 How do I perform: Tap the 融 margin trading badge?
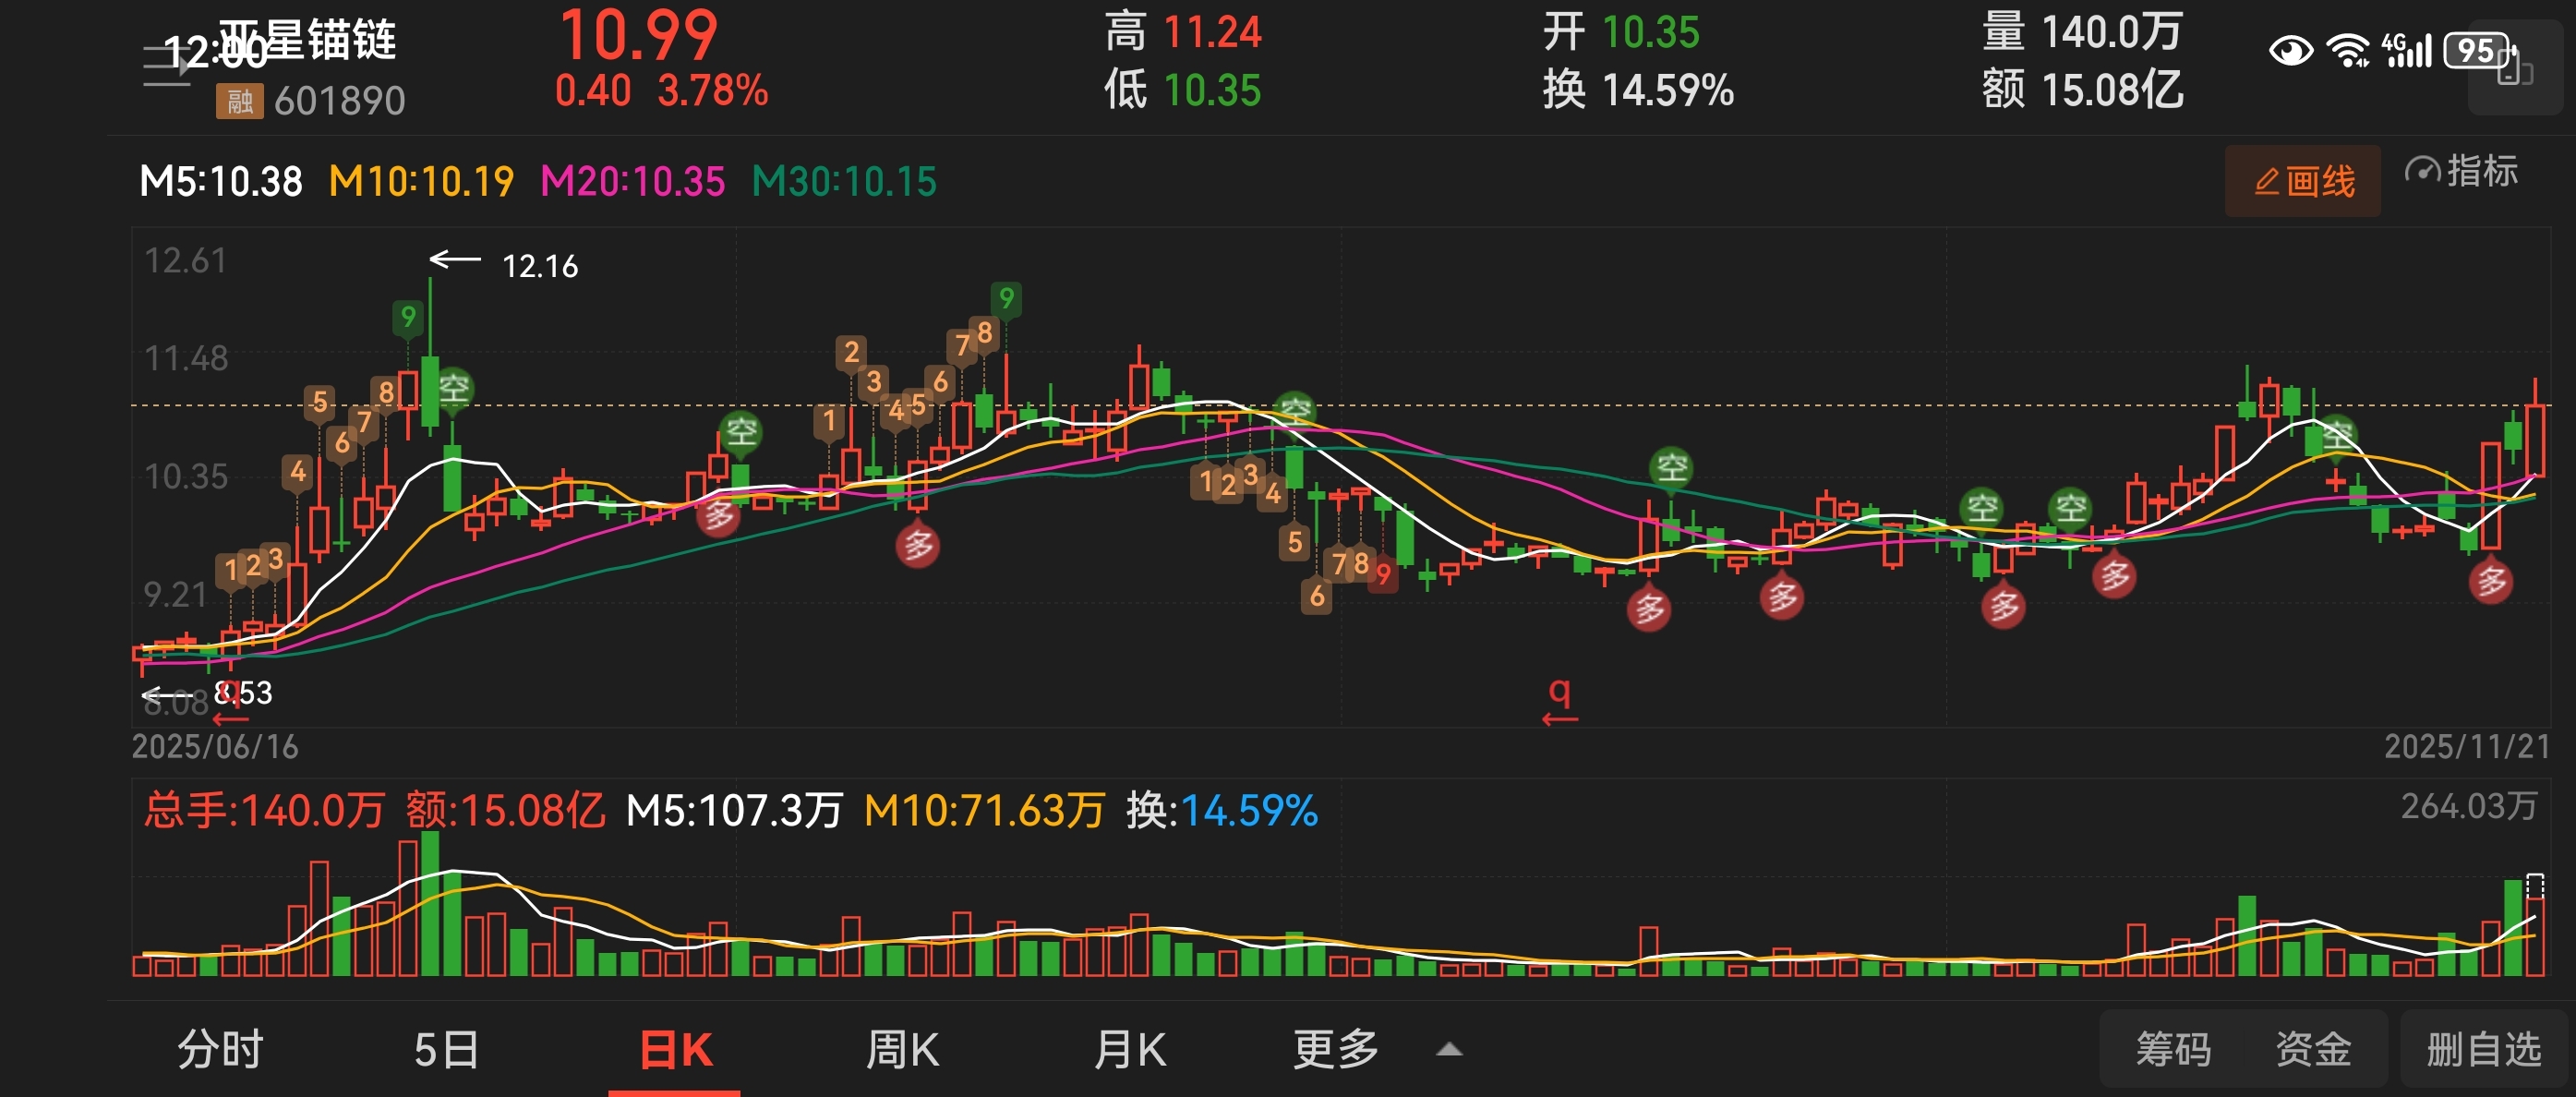pyautogui.click(x=239, y=100)
